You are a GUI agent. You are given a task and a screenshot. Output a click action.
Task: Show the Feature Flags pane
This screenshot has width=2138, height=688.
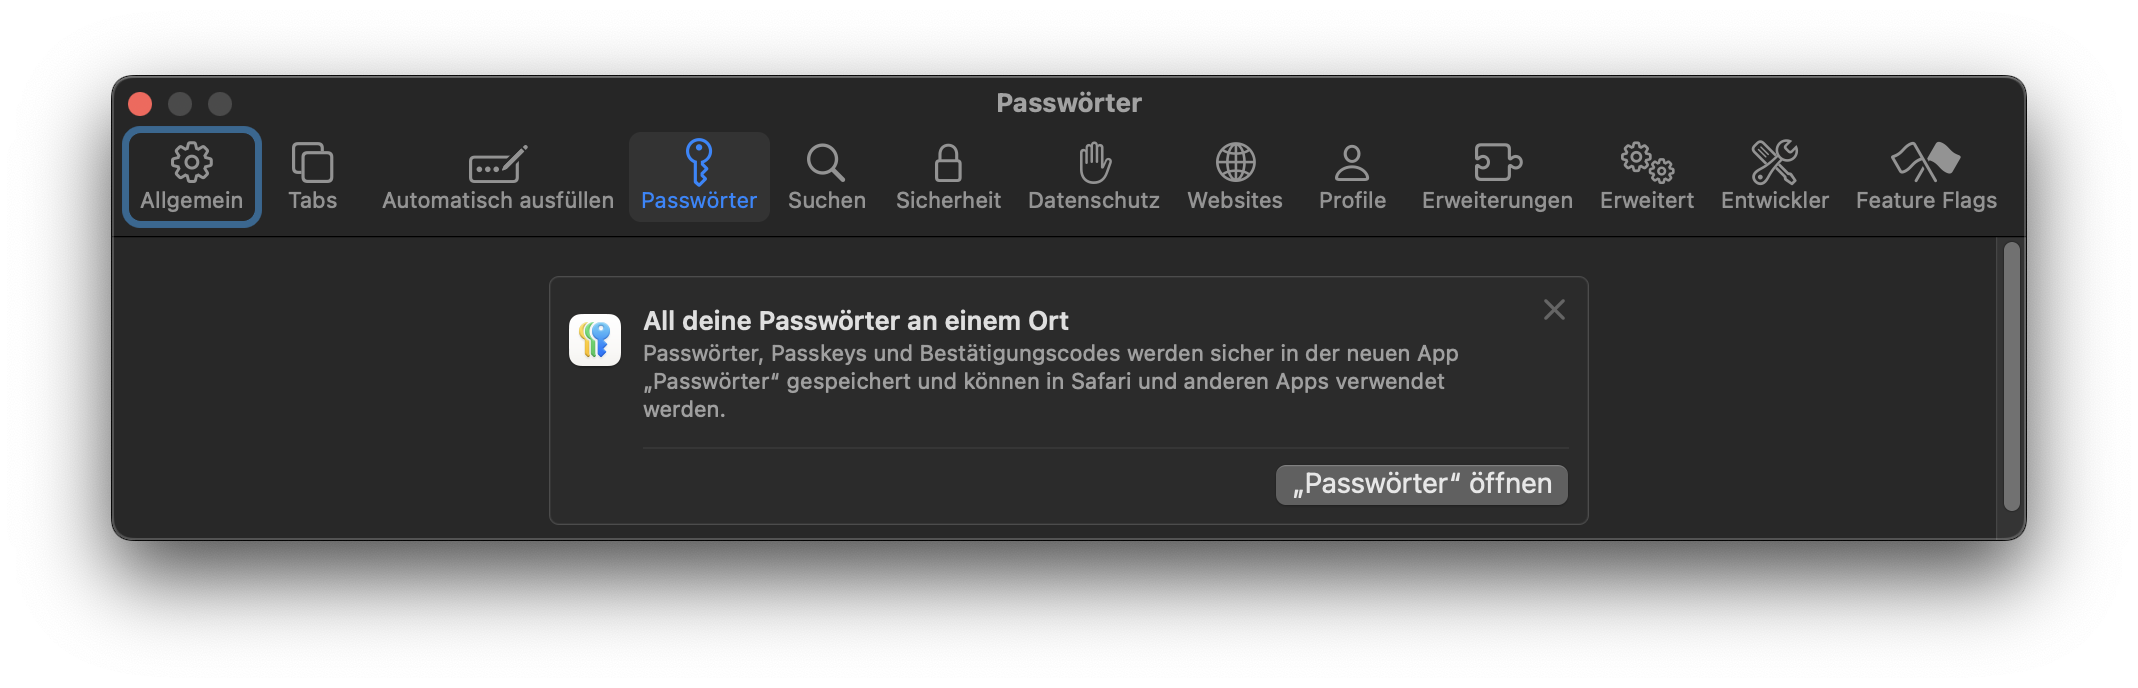pyautogui.click(x=1926, y=177)
